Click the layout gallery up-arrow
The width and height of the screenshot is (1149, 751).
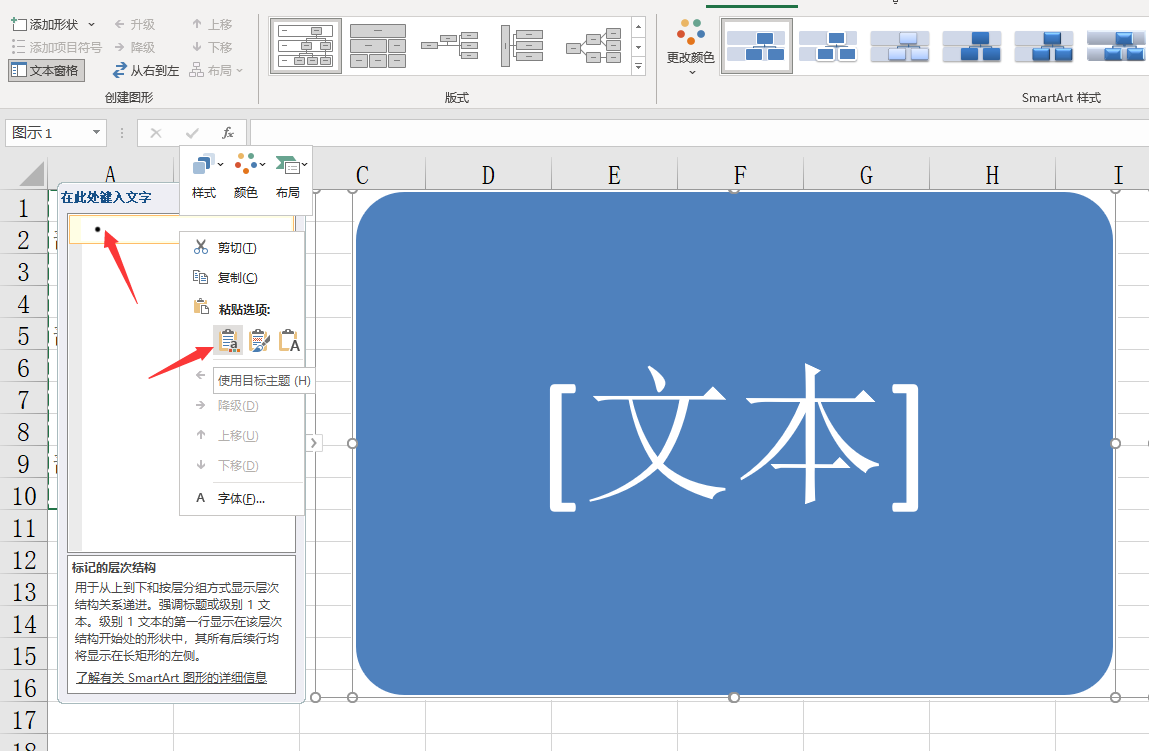[638, 26]
